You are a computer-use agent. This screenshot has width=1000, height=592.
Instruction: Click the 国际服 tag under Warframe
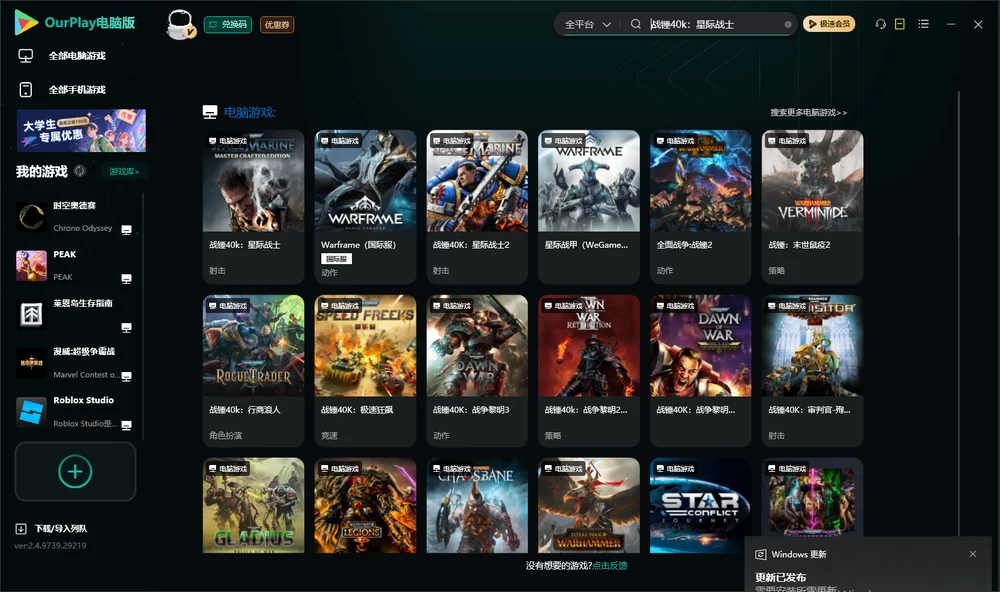coord(336,258)
